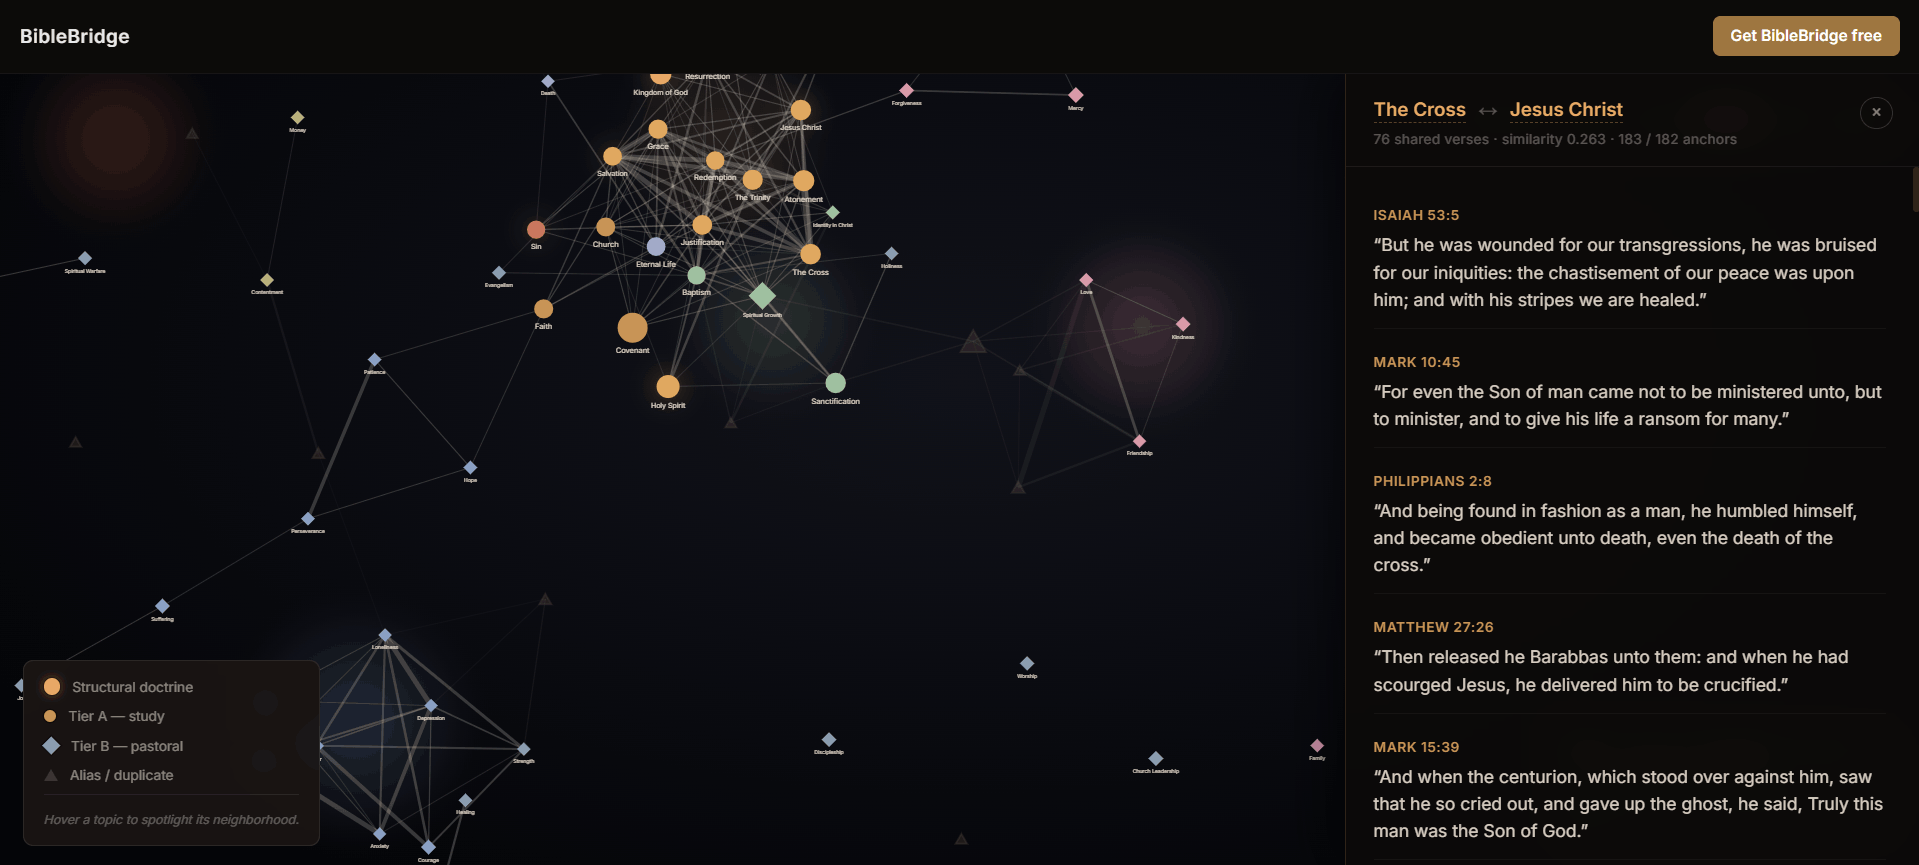The image size is (1919, 865).
Task: Click the Tier B — pastoral legend entry
Action: point(113,746)
